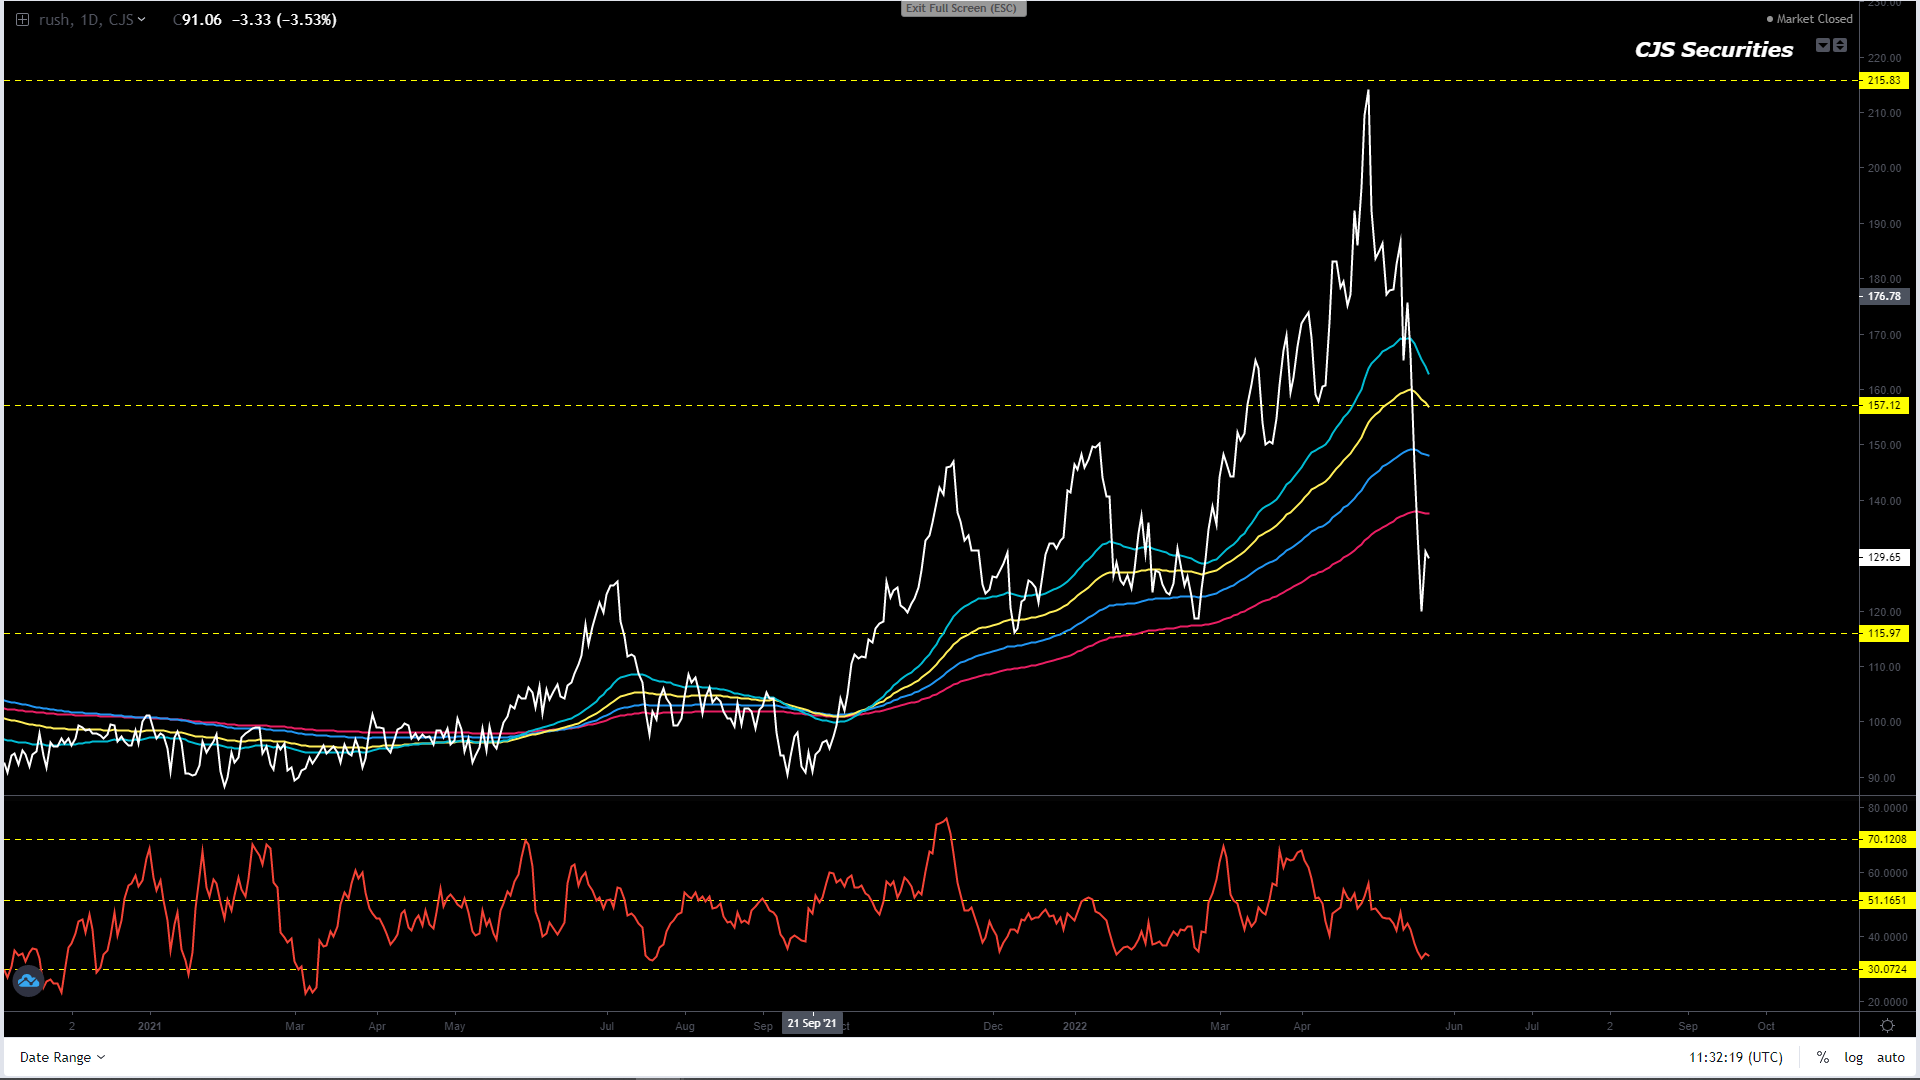Click the pane dropdown arrow icon
This screenshot has width=1920, height=1080.
coord(1823,45)
